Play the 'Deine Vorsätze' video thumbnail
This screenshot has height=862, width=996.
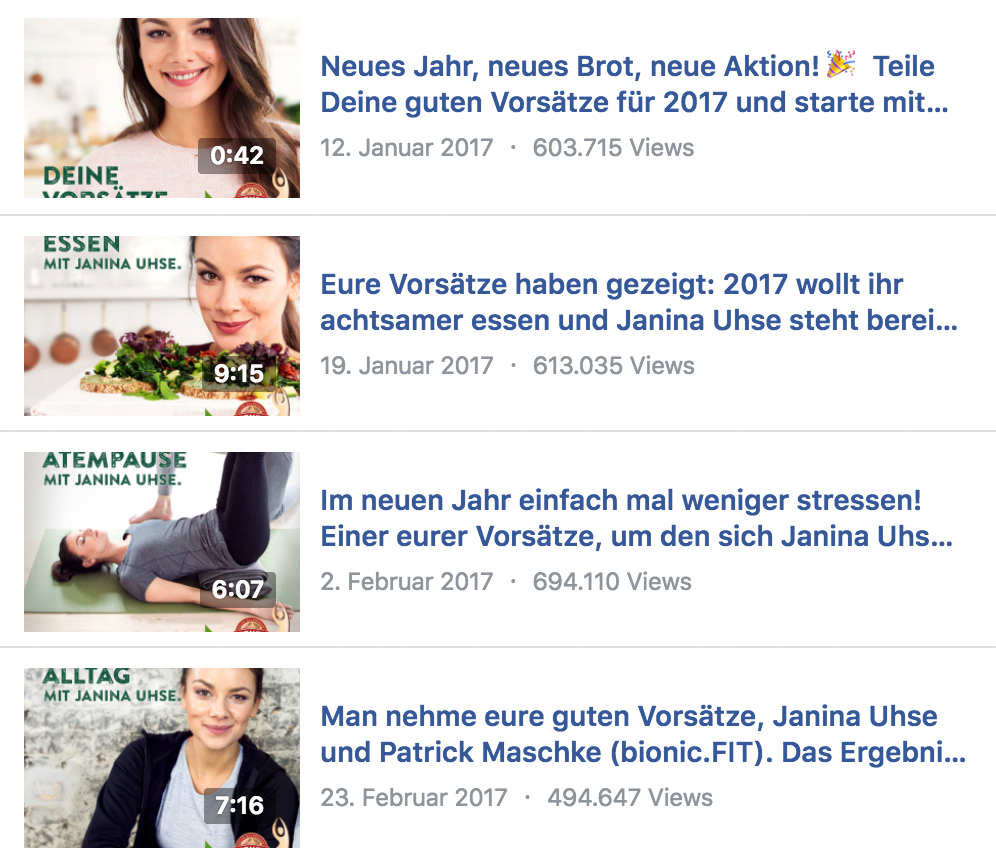(162, 108)
